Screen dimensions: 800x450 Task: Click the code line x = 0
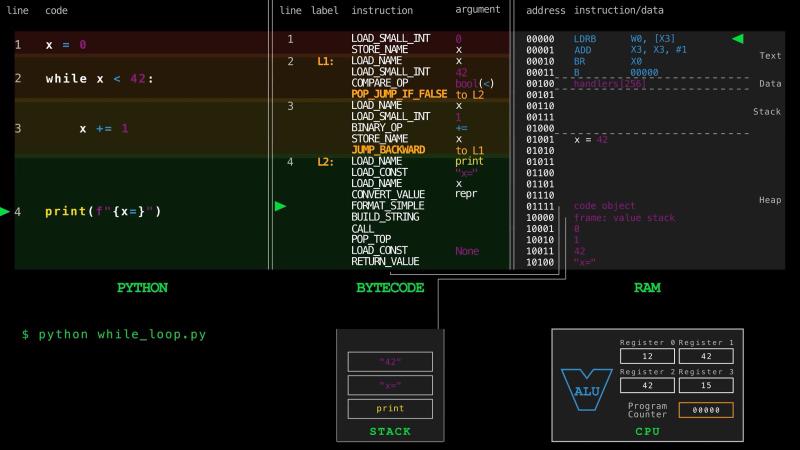point(66,45)
